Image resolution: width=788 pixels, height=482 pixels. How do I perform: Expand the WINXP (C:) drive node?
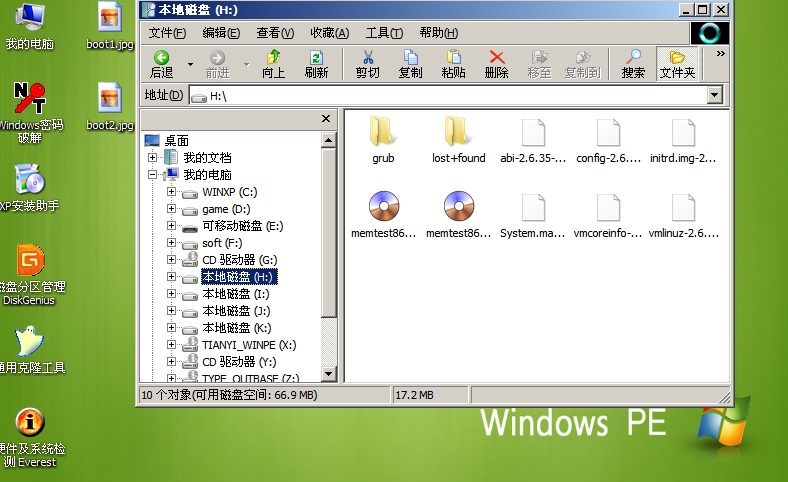click(x=171, y=191)
